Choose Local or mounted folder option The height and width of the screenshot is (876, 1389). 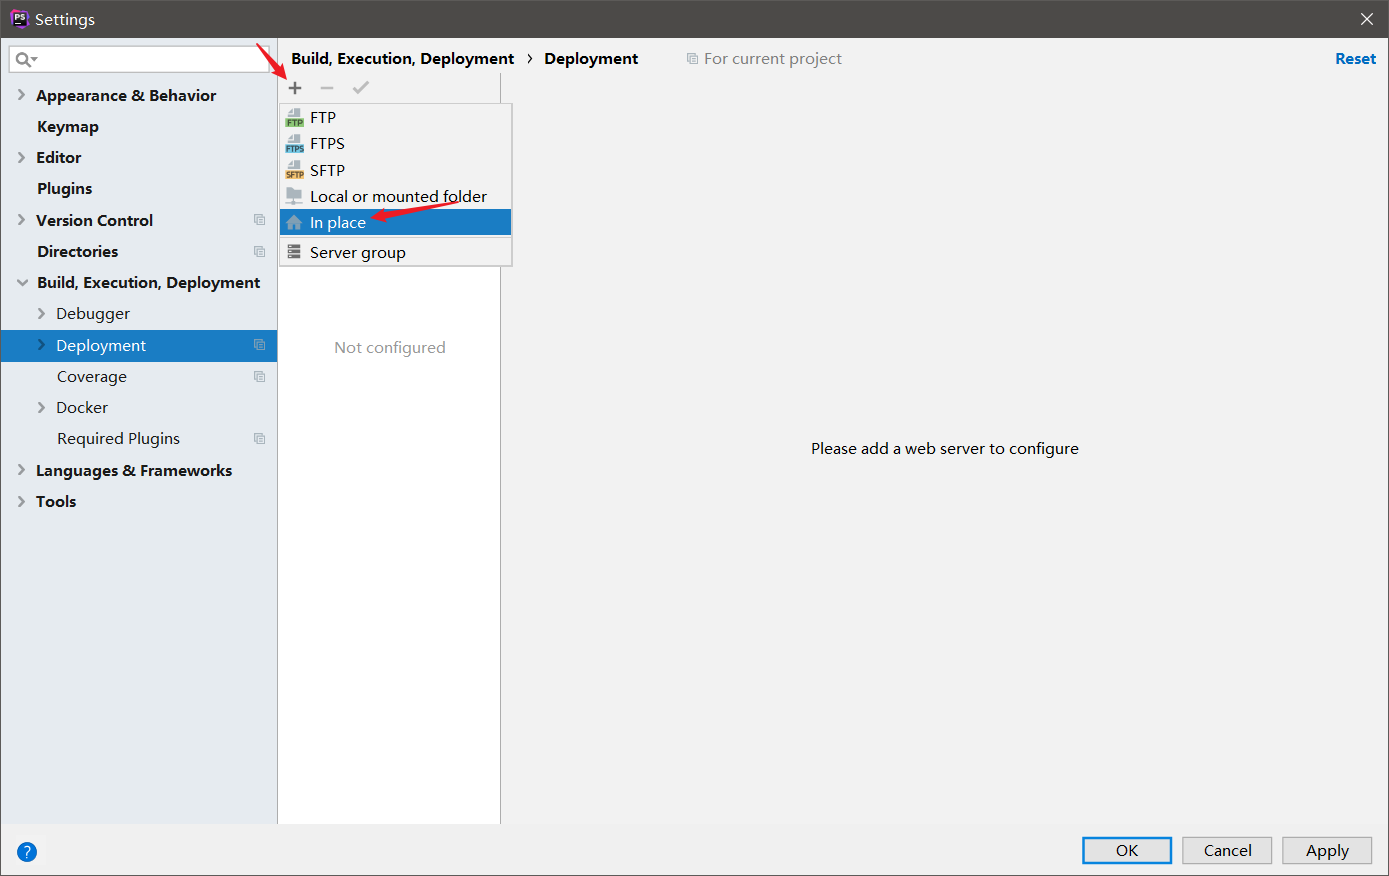pyautogui.click(x=397, y=196)
